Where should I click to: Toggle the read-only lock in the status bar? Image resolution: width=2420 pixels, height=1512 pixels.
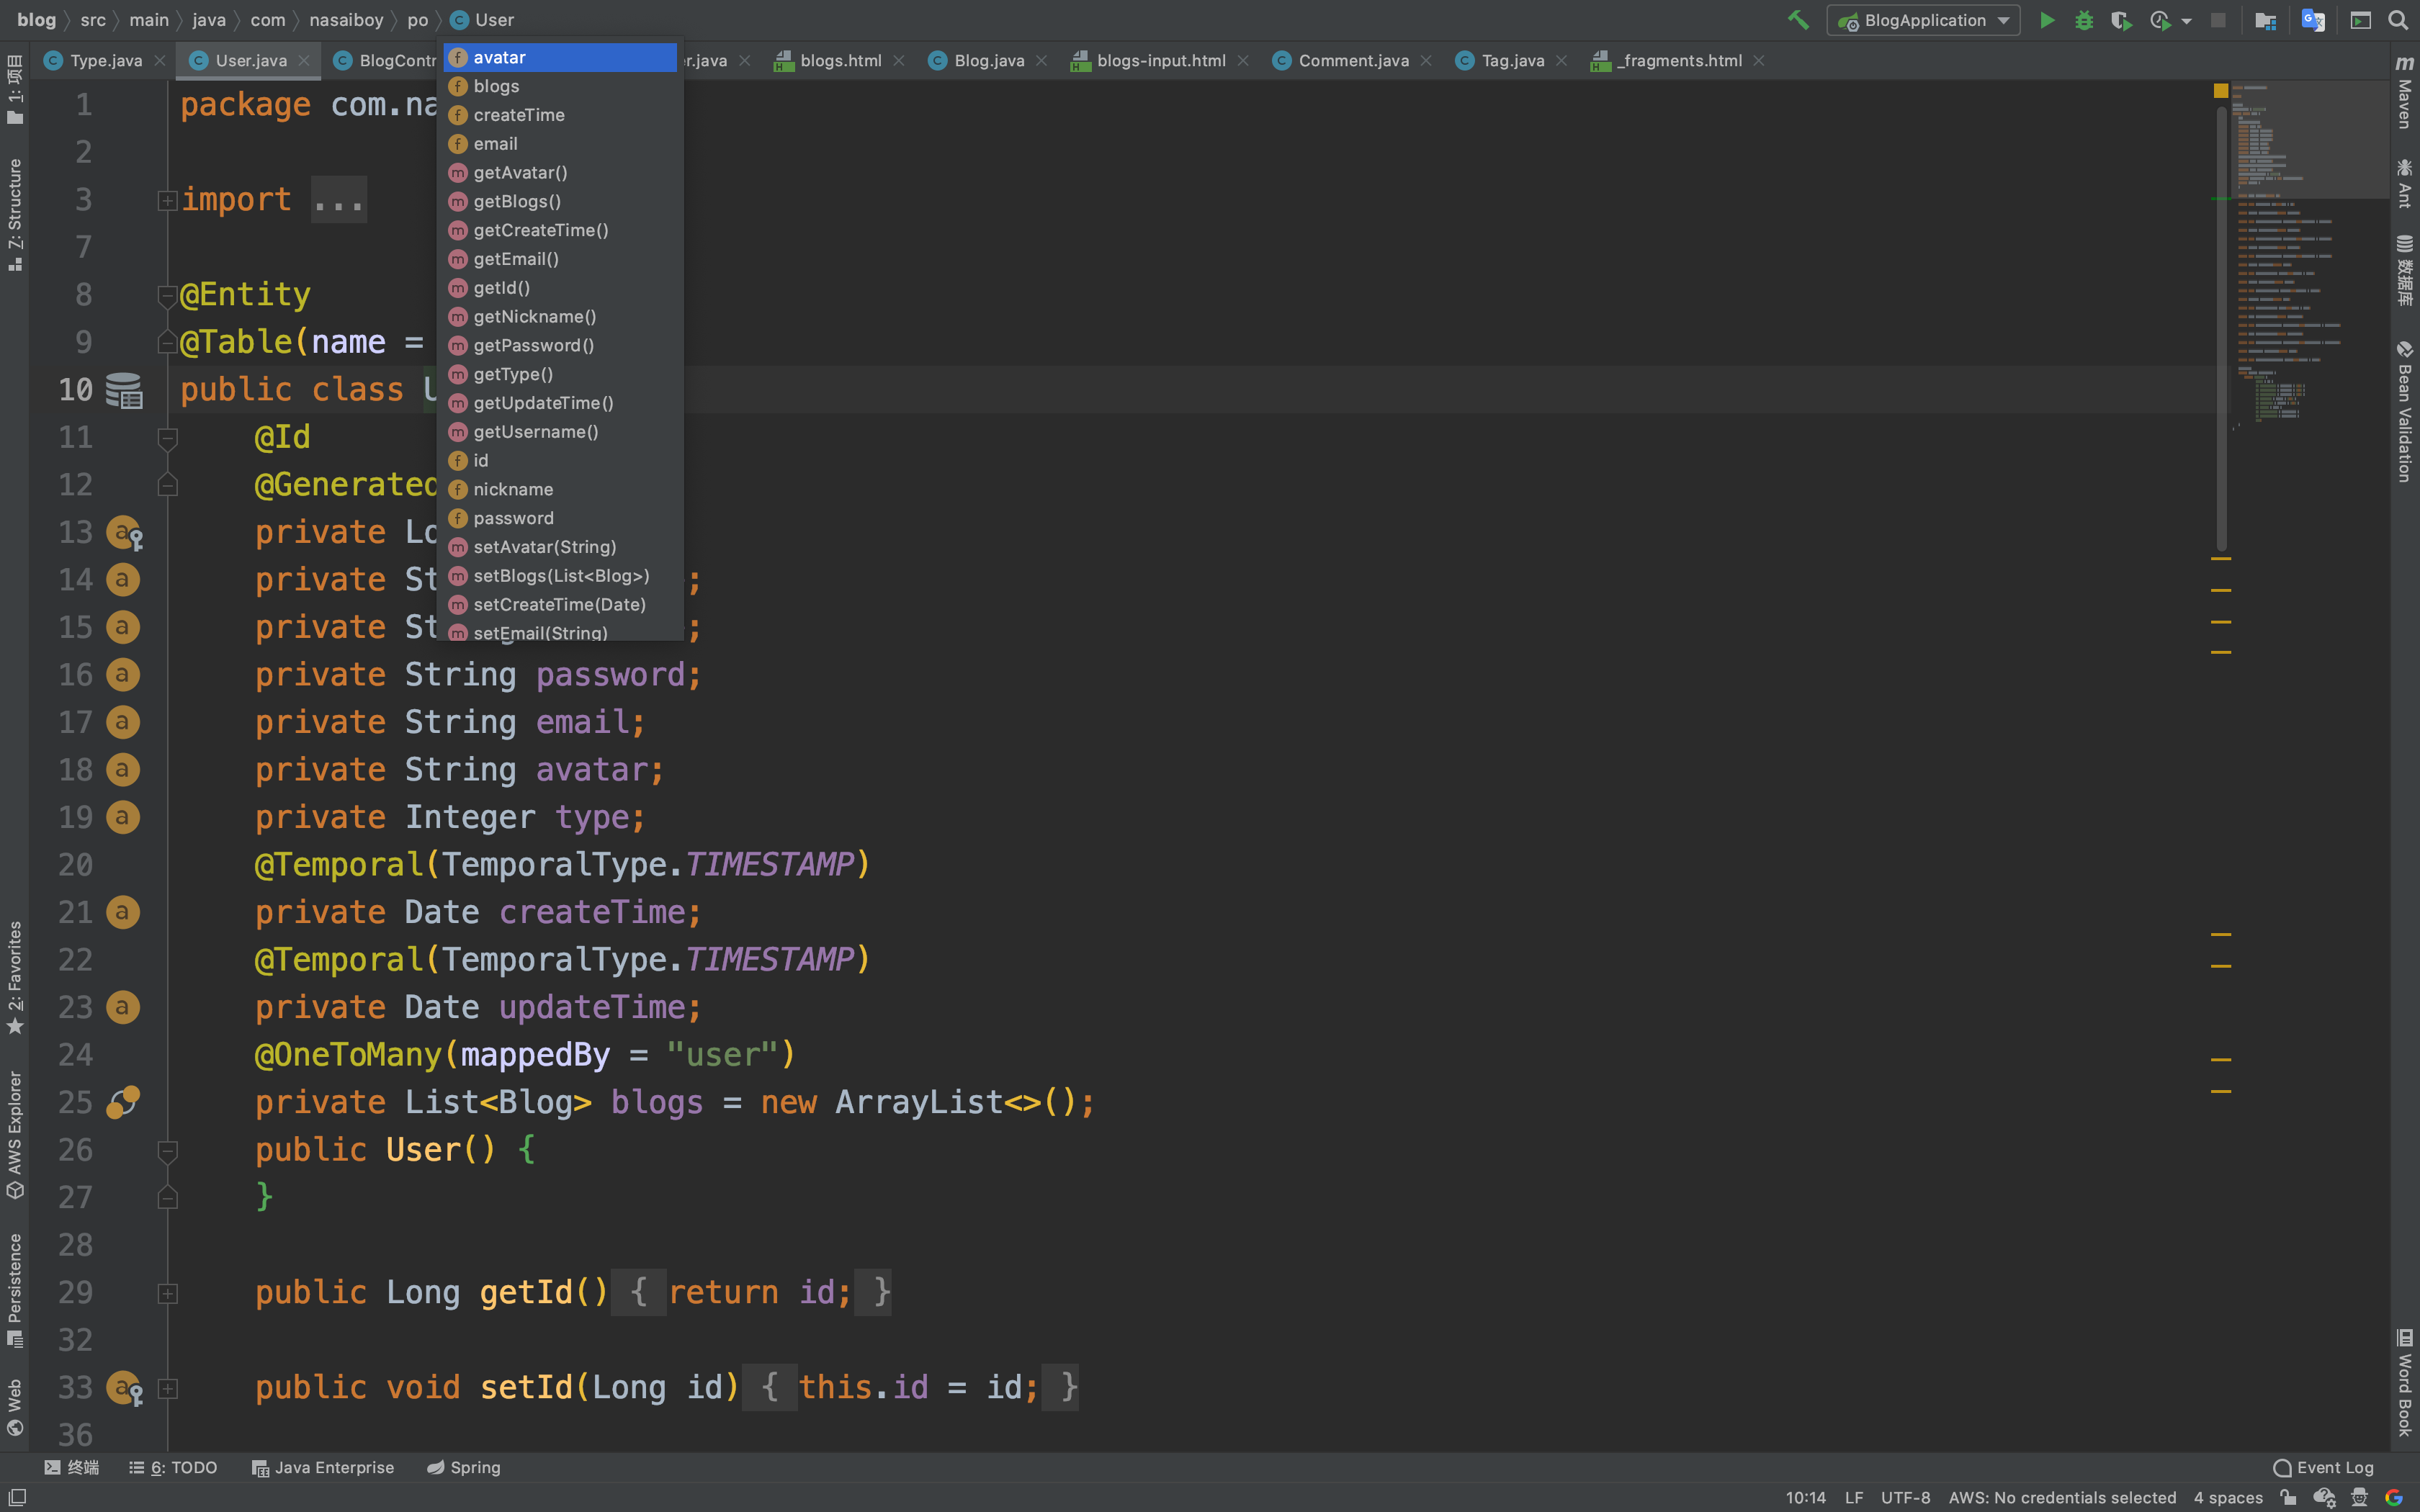2289,1497
